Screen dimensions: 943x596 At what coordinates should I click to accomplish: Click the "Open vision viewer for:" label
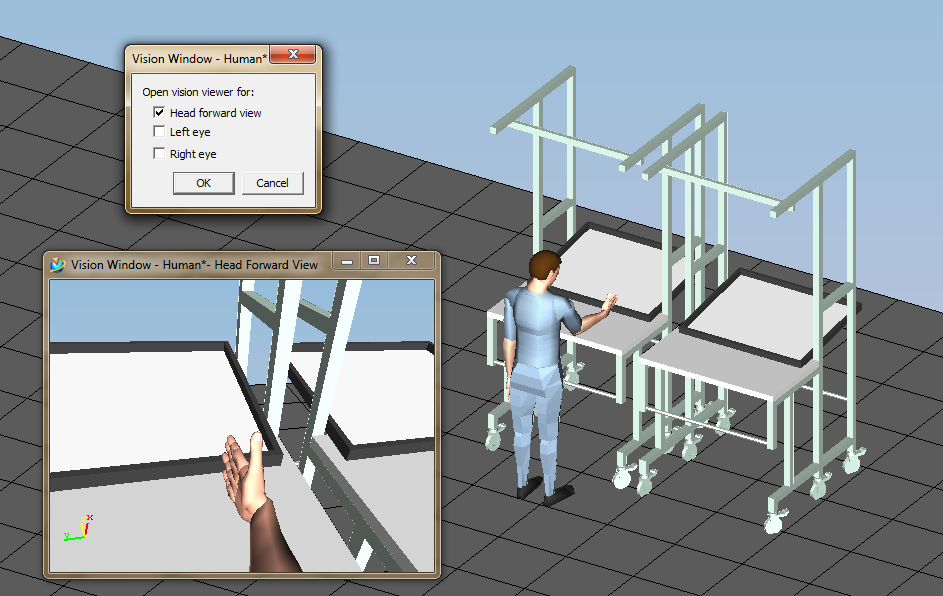pyautogui.click(x=198, y=92)
